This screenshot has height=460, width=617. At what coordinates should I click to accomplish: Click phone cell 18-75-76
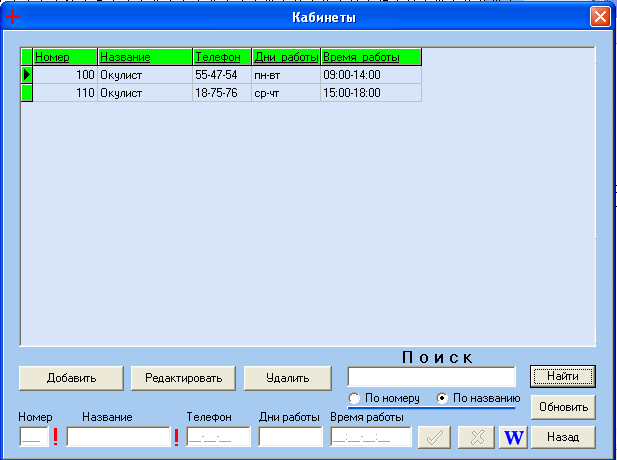222,93
